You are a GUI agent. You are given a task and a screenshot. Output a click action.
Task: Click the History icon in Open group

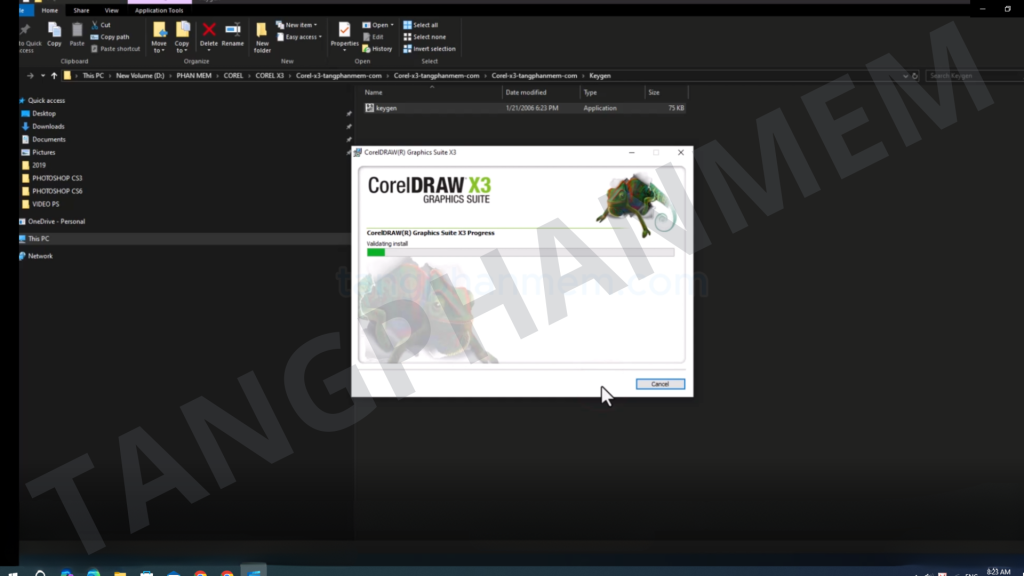pyautogui.click(x=366, y=48)
